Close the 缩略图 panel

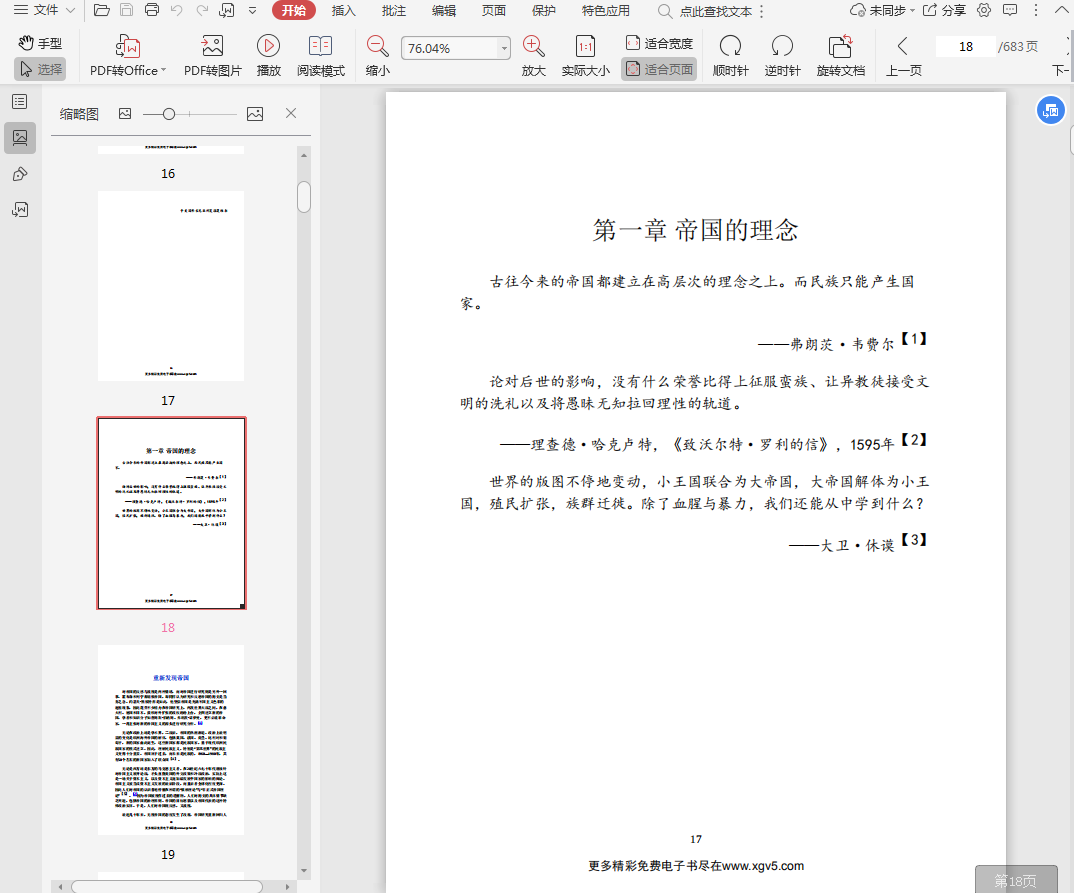290,114
